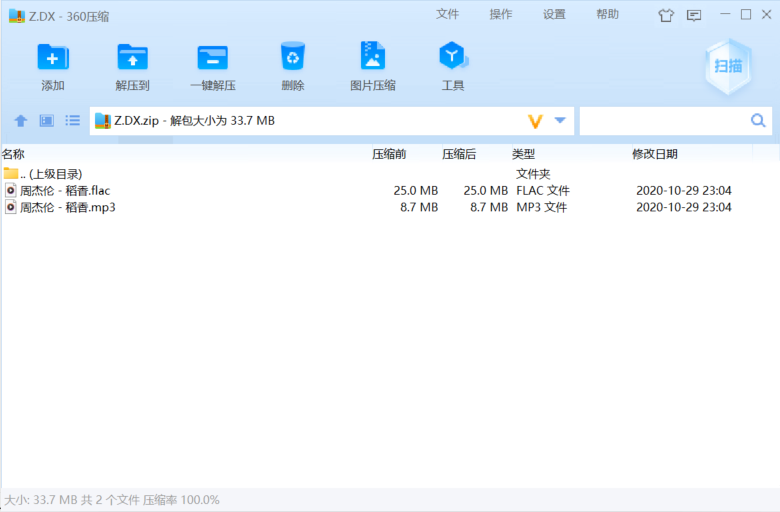Image resolution: width=780 pixels, height=512 pixels.
Task: Click the search magnifier icon
Action: (758, 120)
